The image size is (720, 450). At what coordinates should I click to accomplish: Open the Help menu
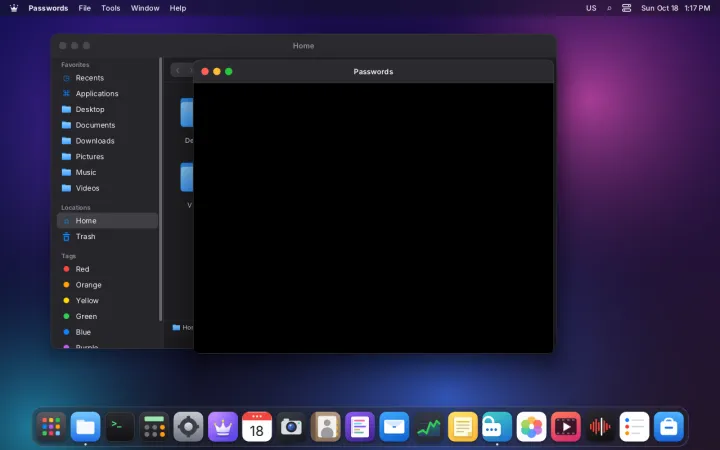tap(178, 8)
